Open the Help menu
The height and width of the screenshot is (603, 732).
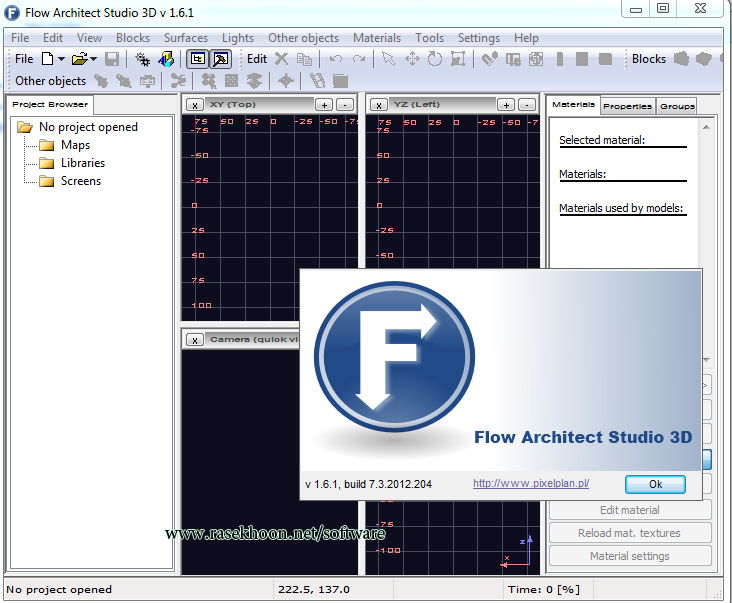click(526, 38)
